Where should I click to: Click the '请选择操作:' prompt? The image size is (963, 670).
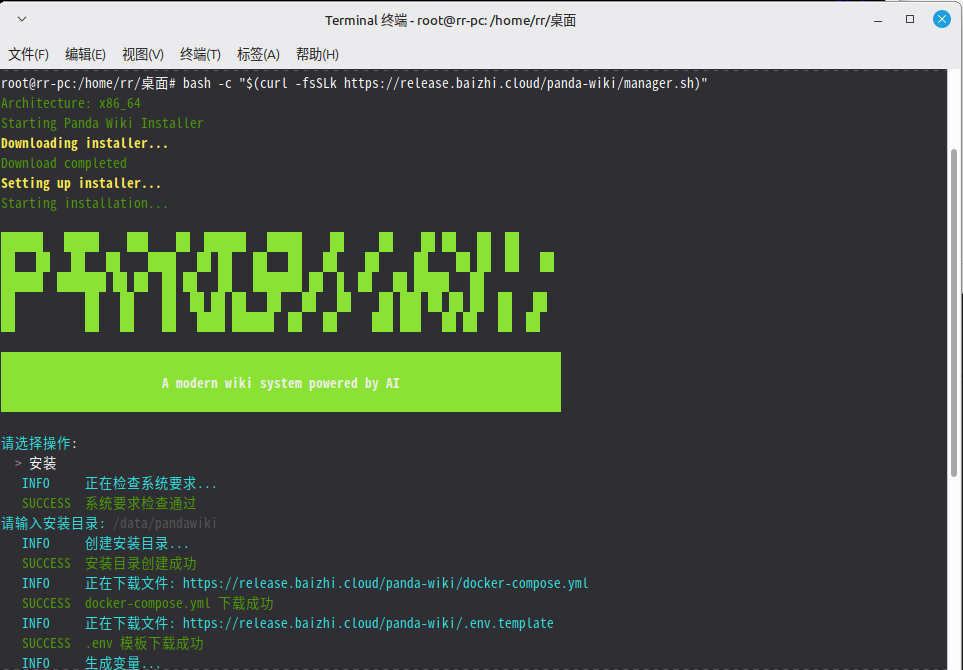click(39, 443)
